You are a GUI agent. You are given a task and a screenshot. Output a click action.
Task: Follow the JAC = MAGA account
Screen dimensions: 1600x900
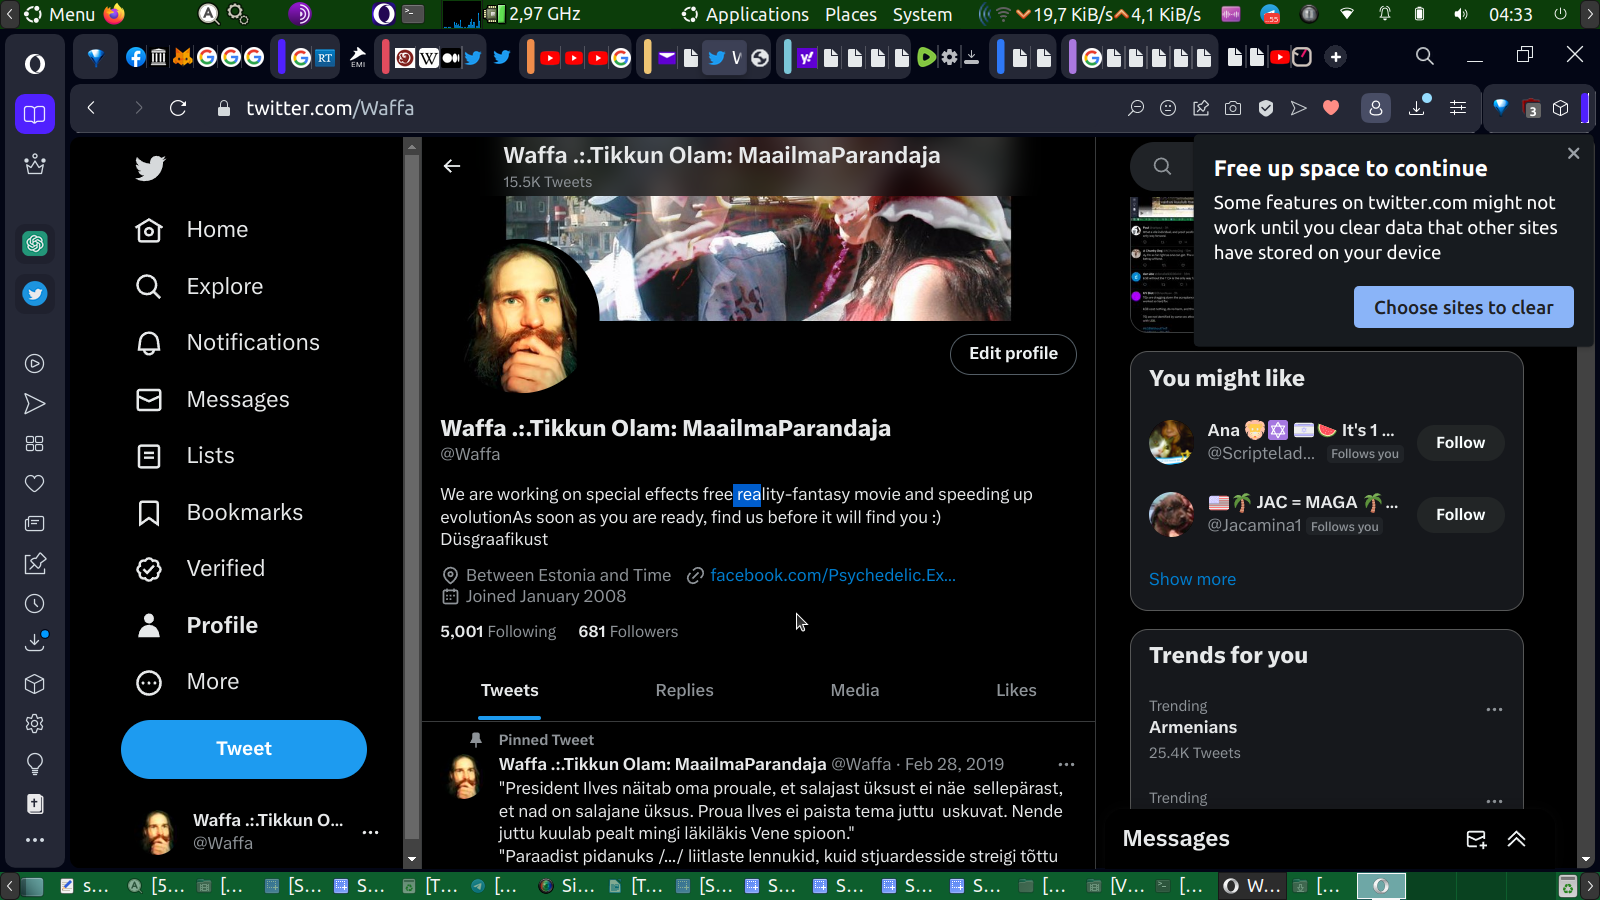1461,514
